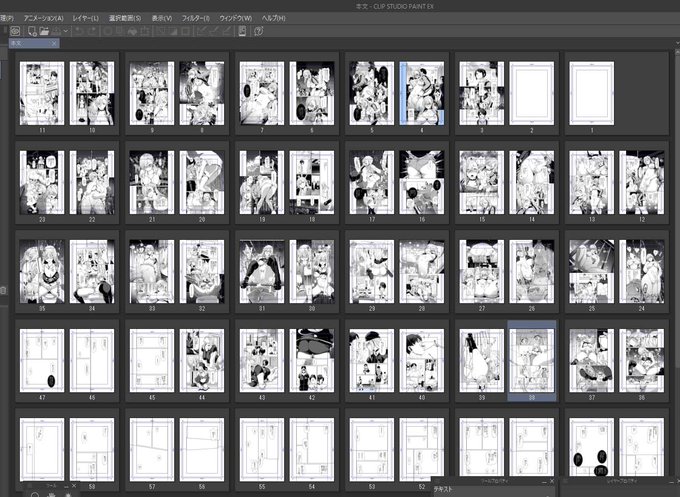Viewport: 680px width, 497px height.
Task: Open the レイヤー(L) menu
Action: [x=85, y=18]
